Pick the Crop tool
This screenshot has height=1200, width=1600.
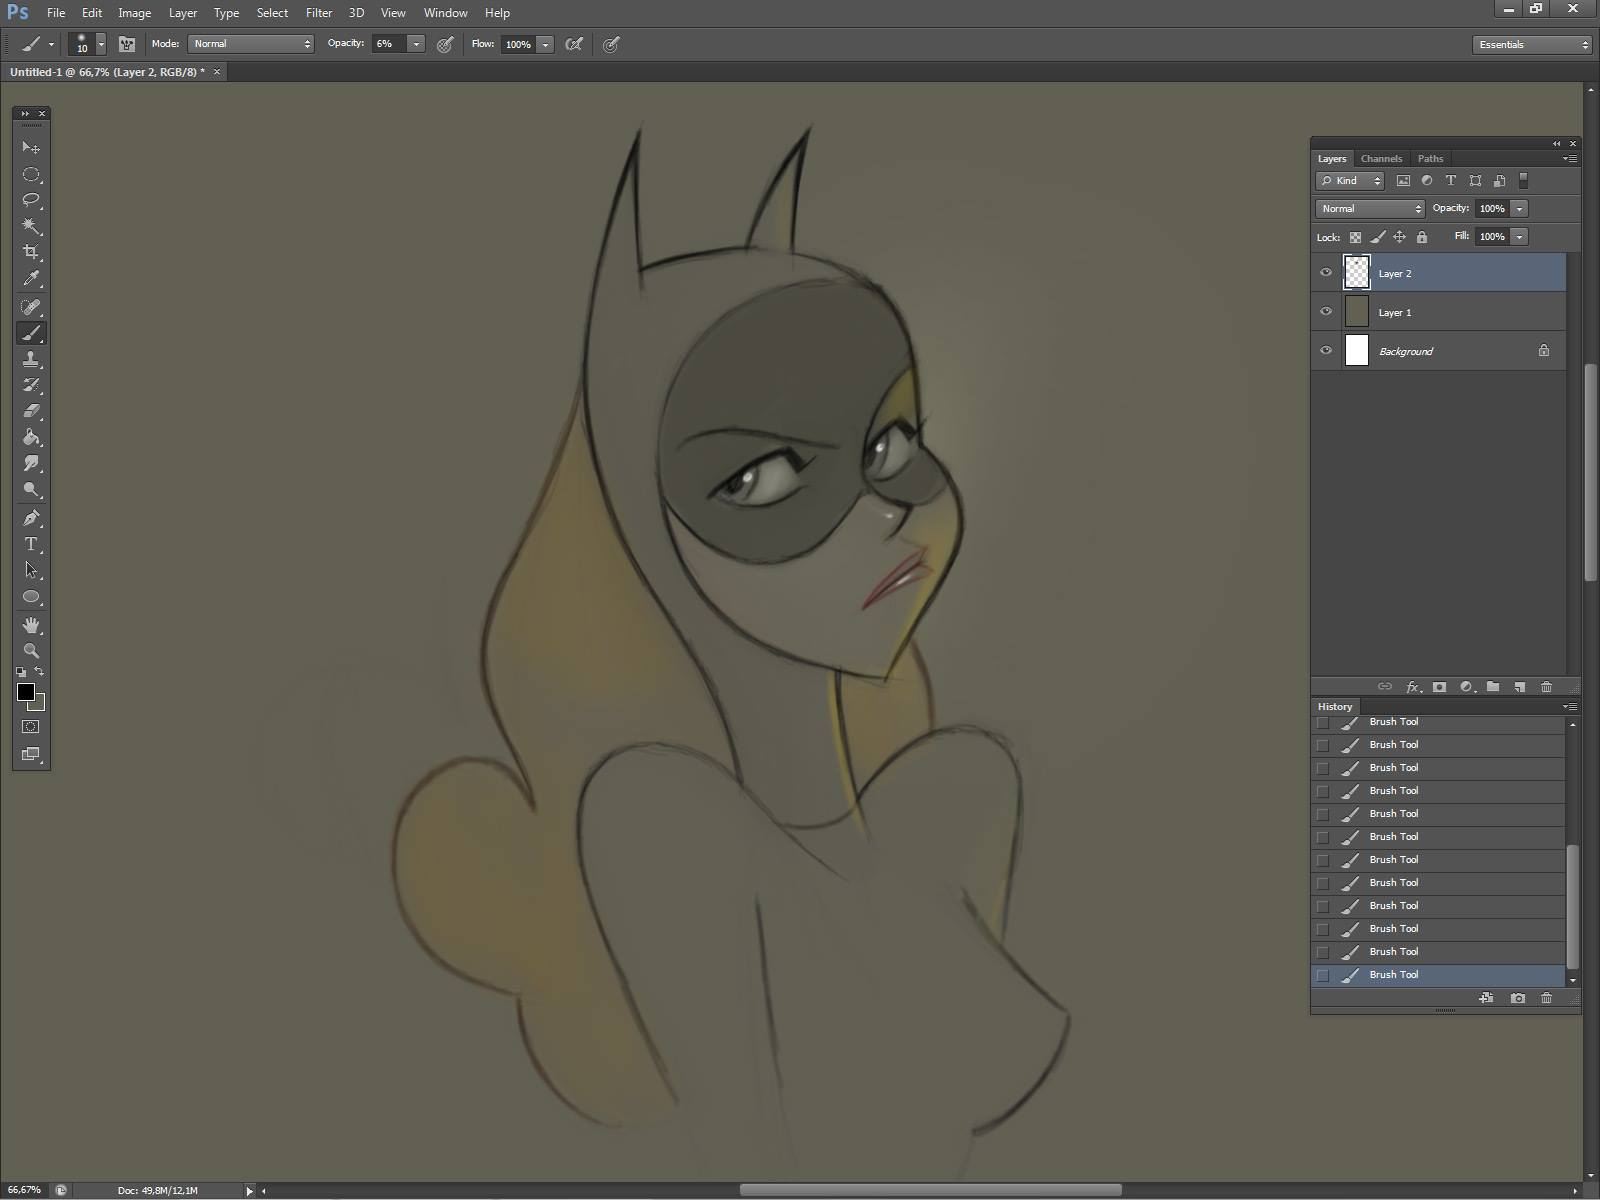[31, 252]
